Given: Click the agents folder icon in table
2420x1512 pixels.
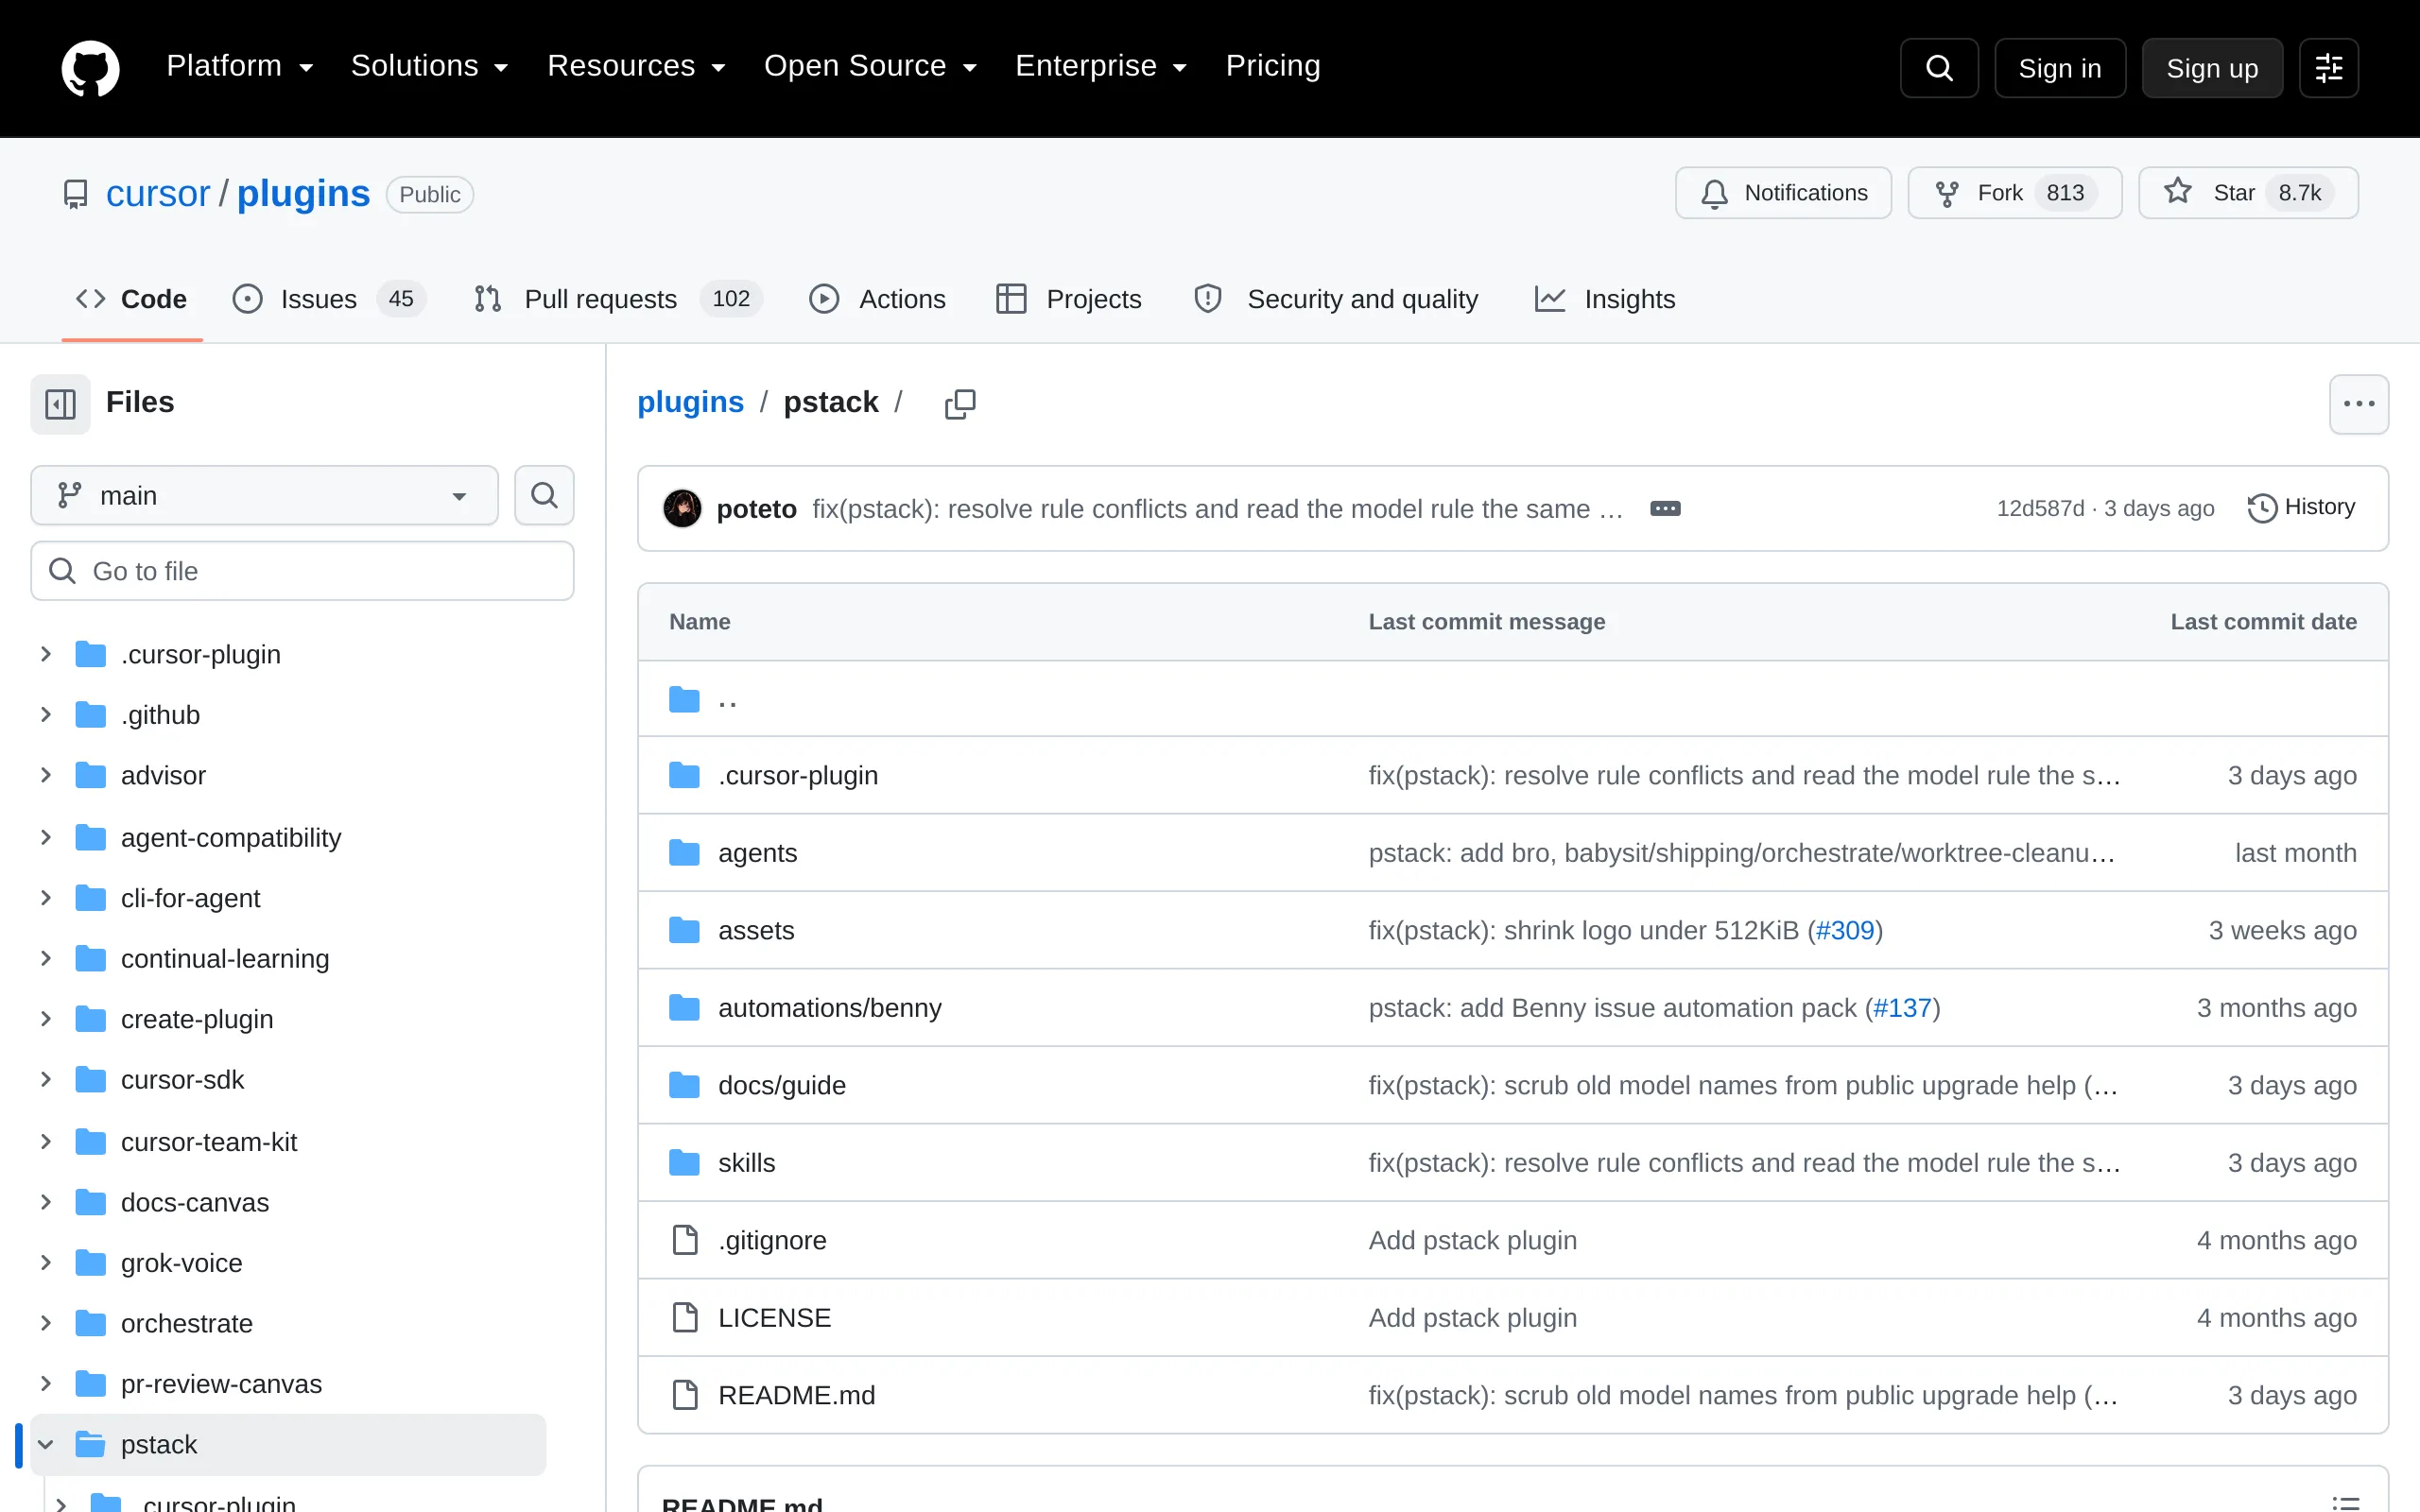Looking at the screenshot, I should click(x=684, y=853).
